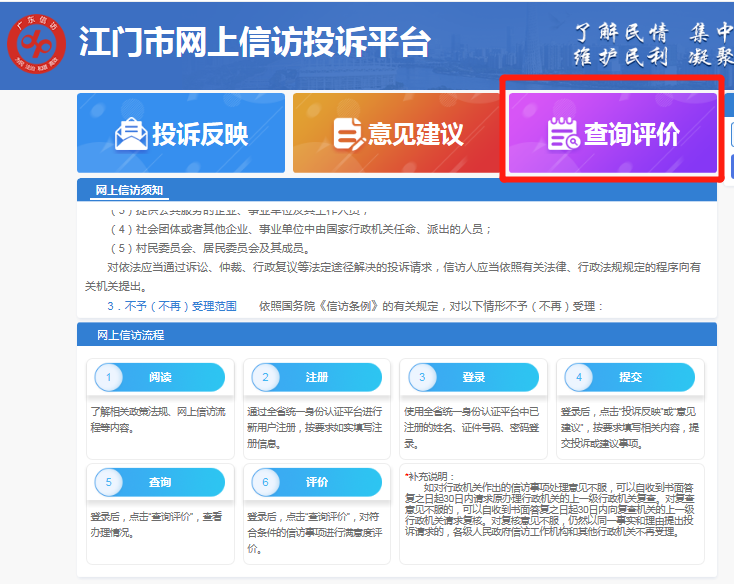Screen dimensions: 734x584
Task: Click the envelope icon on 投诉反映
Action: (131, 134)
